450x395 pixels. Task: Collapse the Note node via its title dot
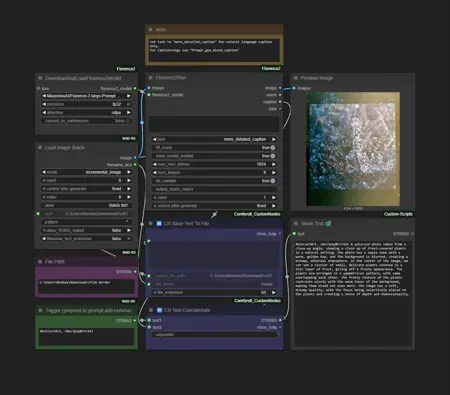pyautogui.click(x=150, y=29)
